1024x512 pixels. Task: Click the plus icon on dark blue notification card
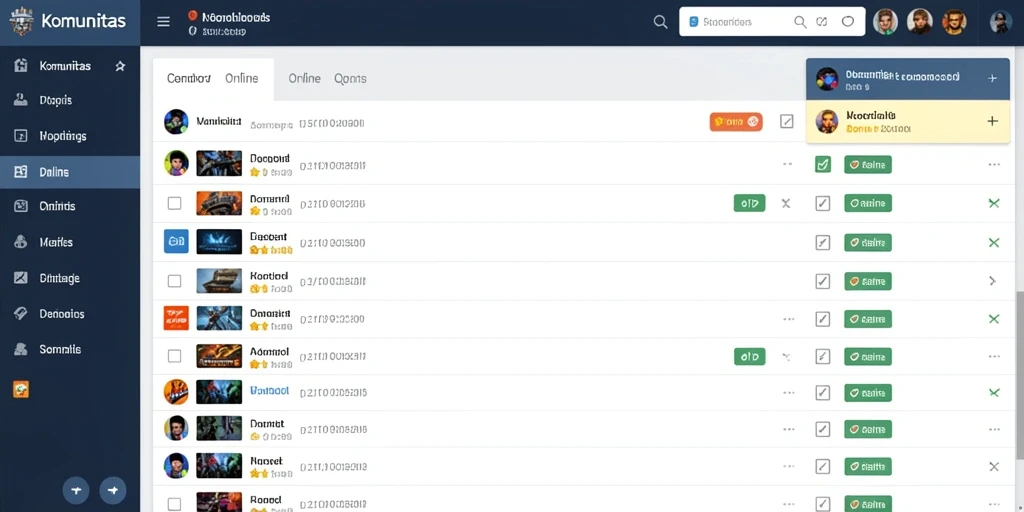(x=993, y=78)
